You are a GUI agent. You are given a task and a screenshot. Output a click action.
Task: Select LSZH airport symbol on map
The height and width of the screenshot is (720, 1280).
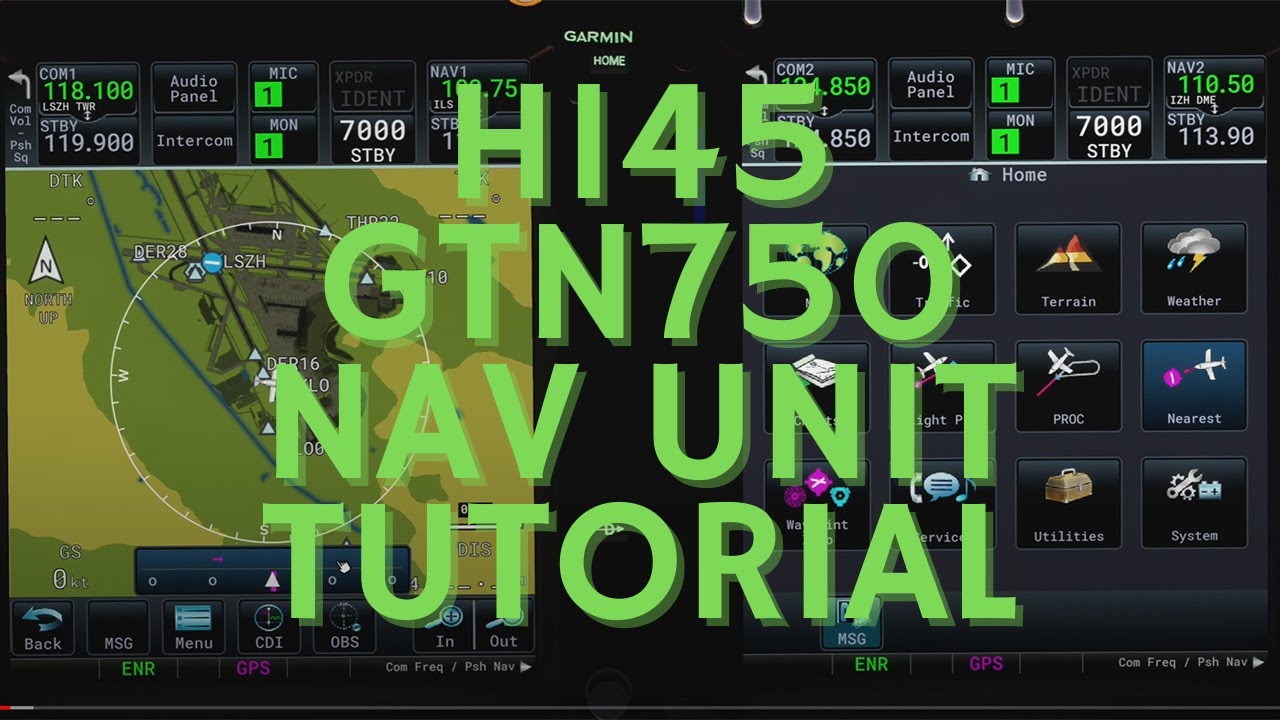(x=212, y=262)
